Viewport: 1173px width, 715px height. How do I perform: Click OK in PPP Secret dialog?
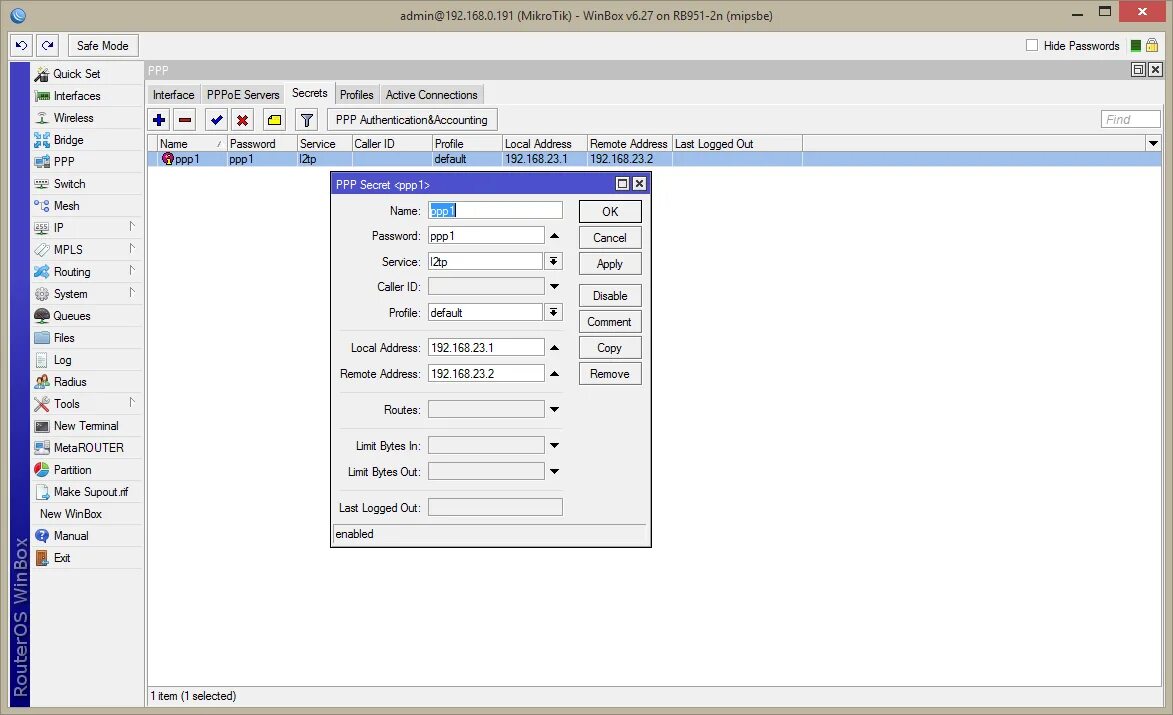(x=610, y=212)
